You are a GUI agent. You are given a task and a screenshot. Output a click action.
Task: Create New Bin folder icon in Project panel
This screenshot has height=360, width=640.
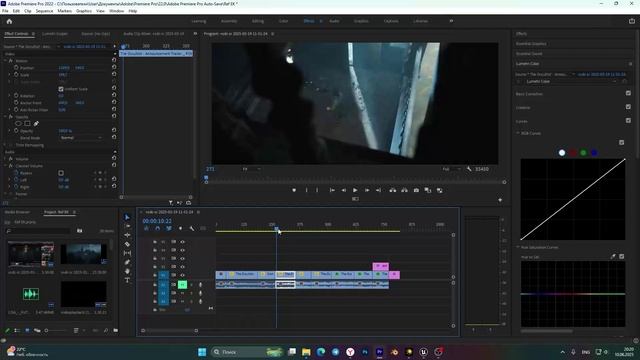116,330
